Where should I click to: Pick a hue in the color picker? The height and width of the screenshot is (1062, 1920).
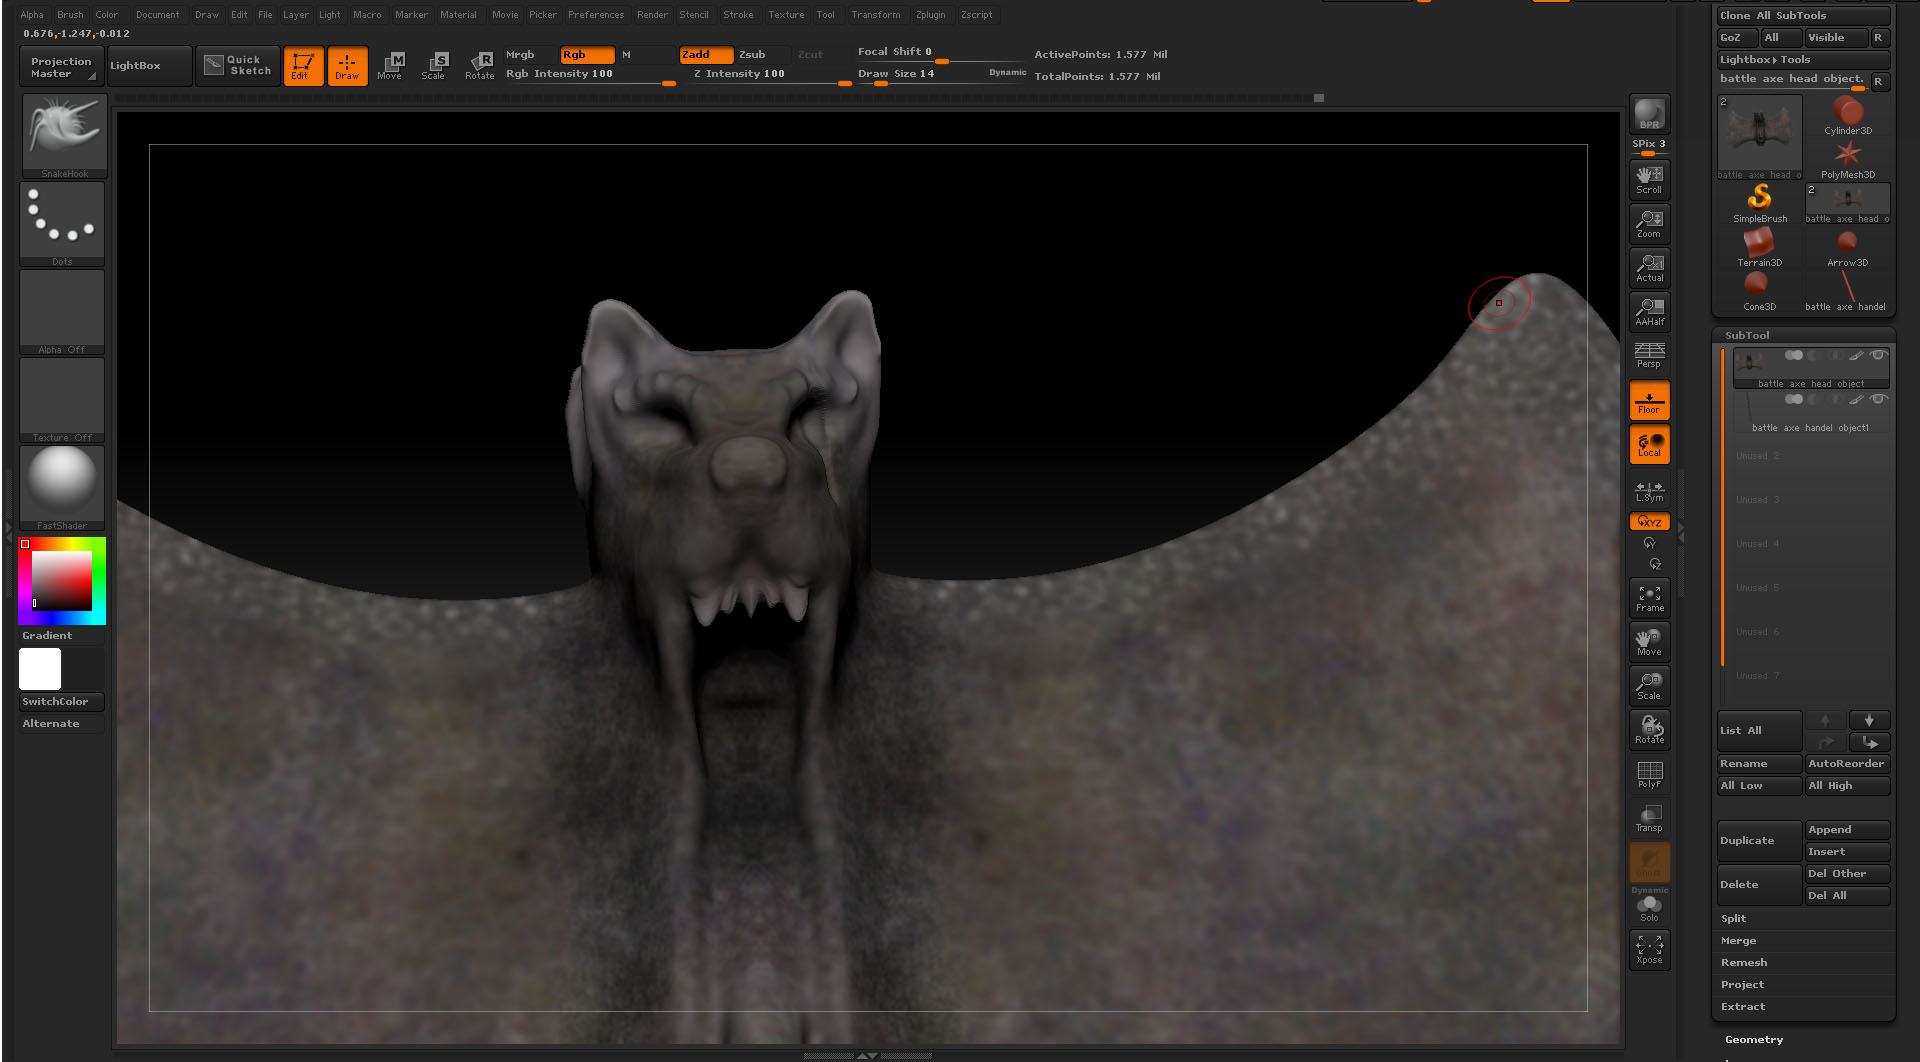point(61,581)
